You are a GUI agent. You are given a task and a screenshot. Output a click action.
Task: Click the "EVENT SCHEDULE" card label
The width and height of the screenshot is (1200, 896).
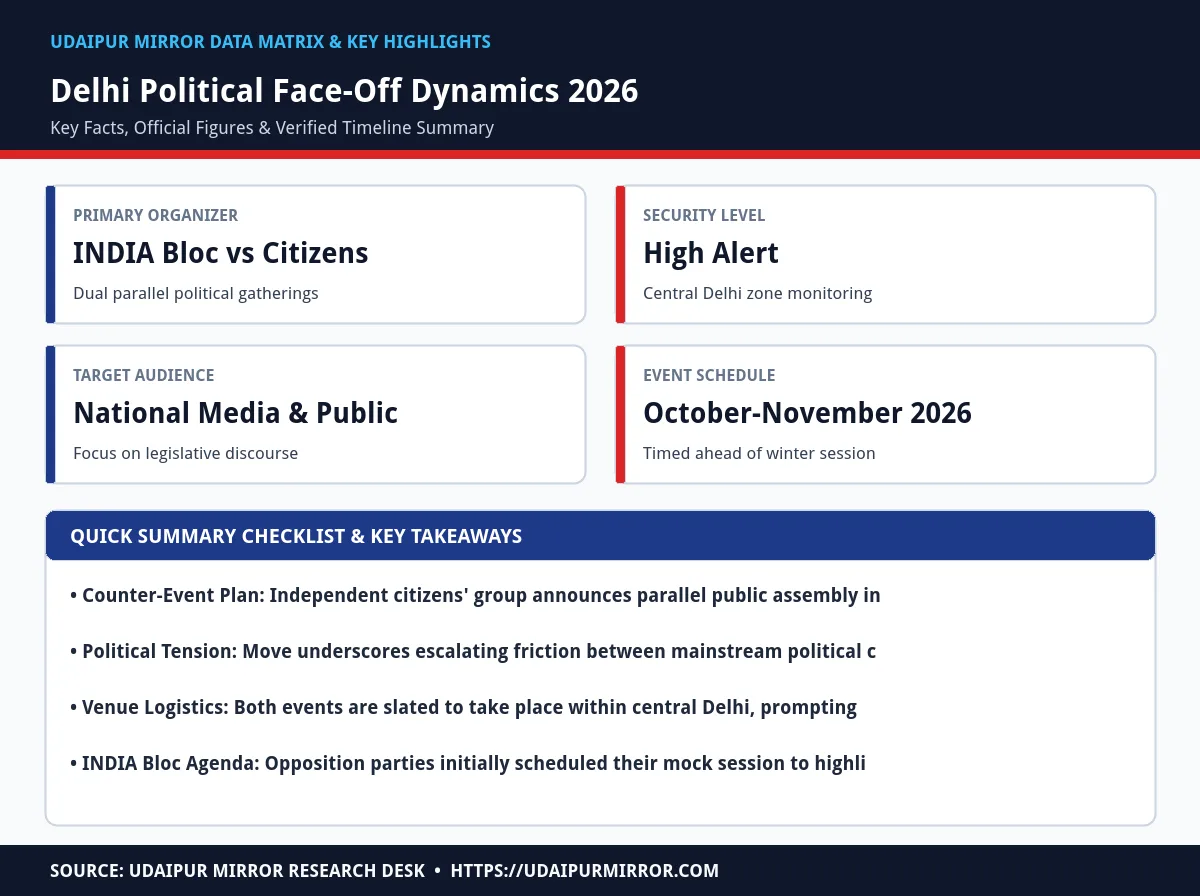(709, 375)
